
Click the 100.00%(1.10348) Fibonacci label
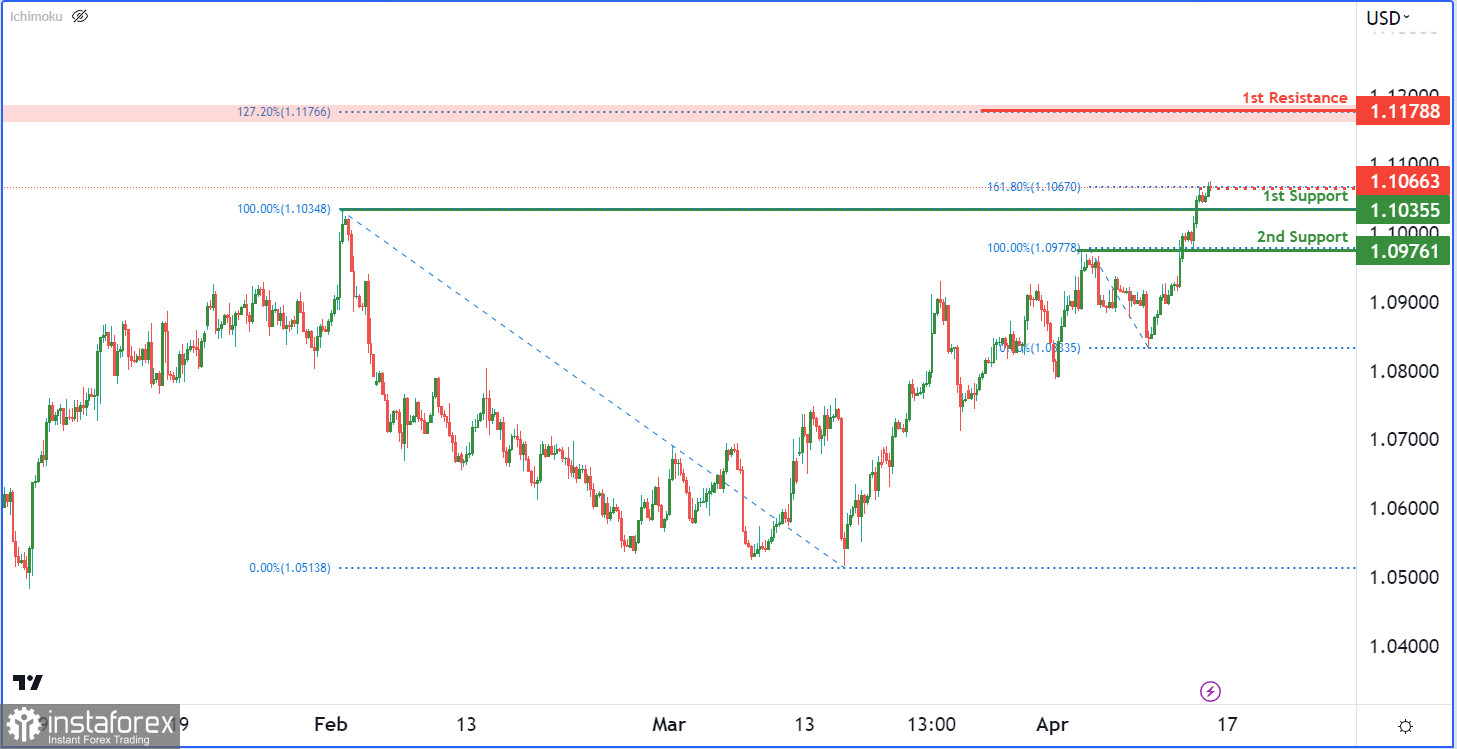pos(284,209)
